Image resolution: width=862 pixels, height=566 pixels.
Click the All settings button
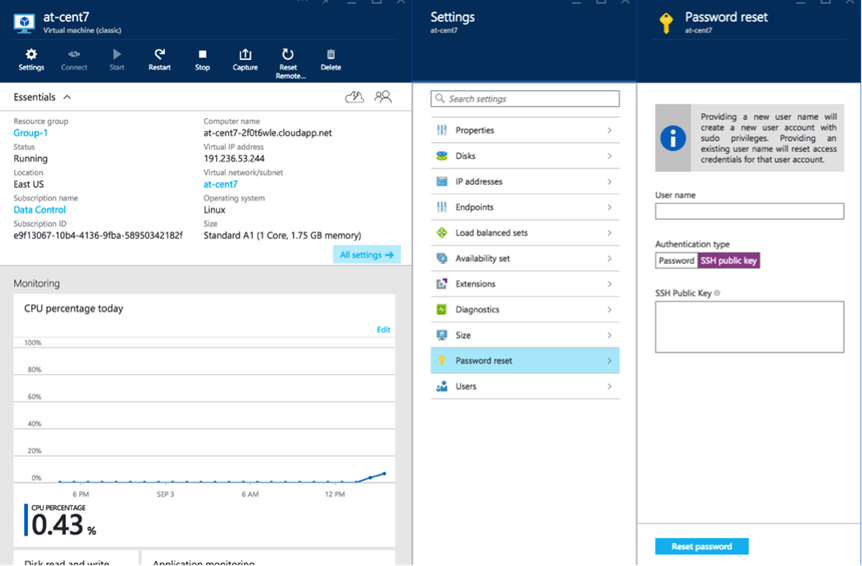(367, 254)
